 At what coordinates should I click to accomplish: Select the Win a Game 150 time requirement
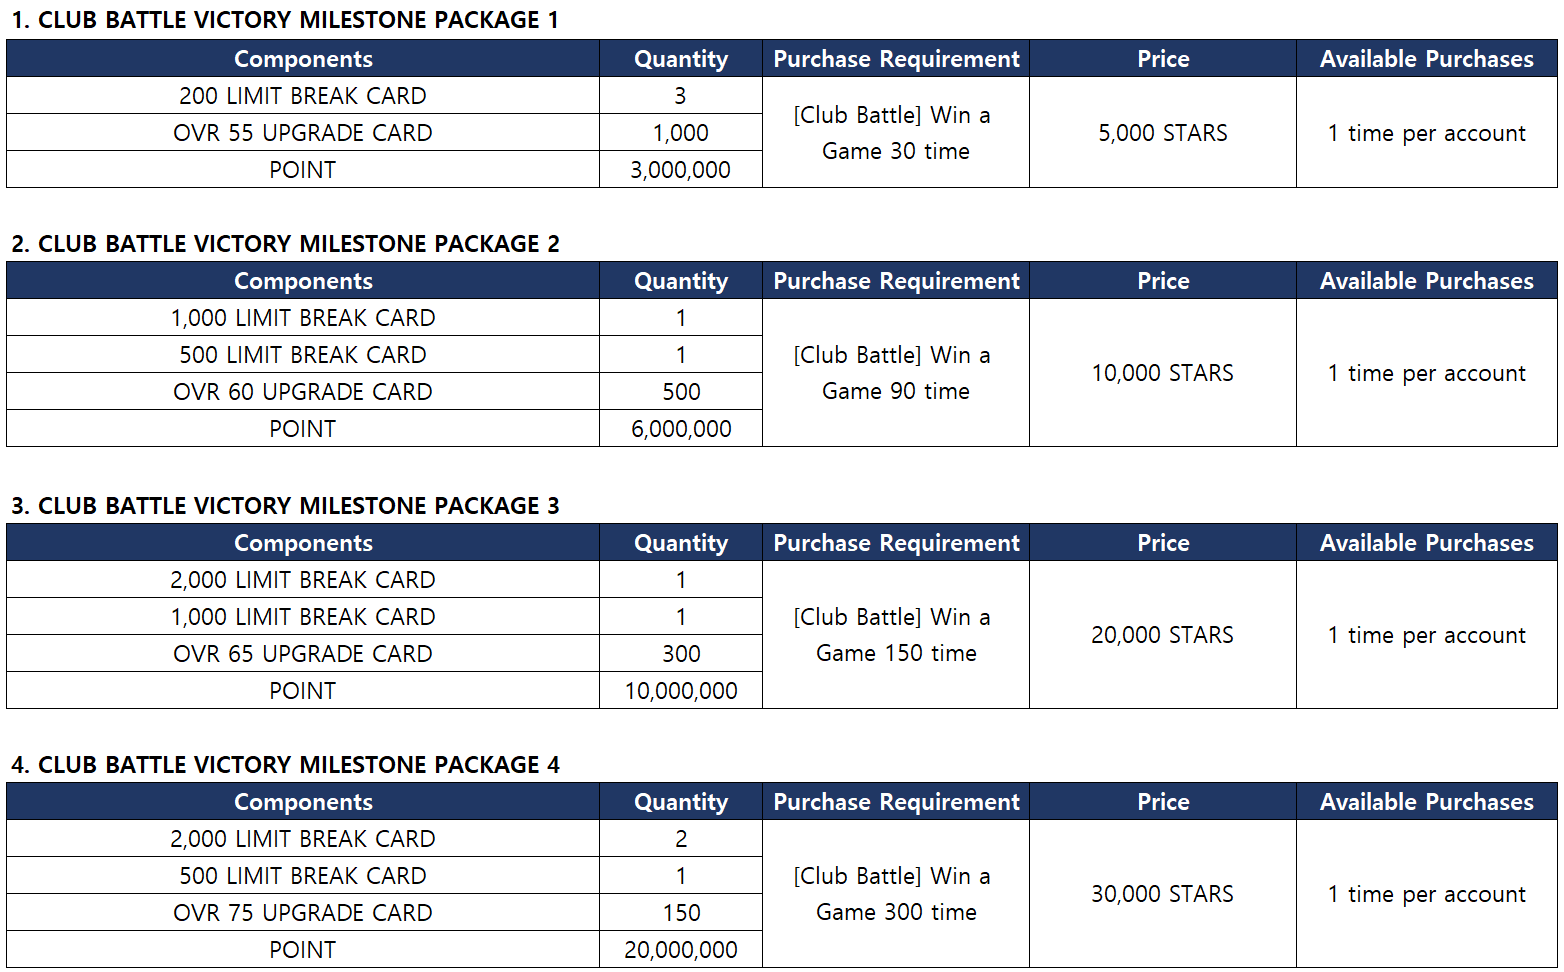895,635
